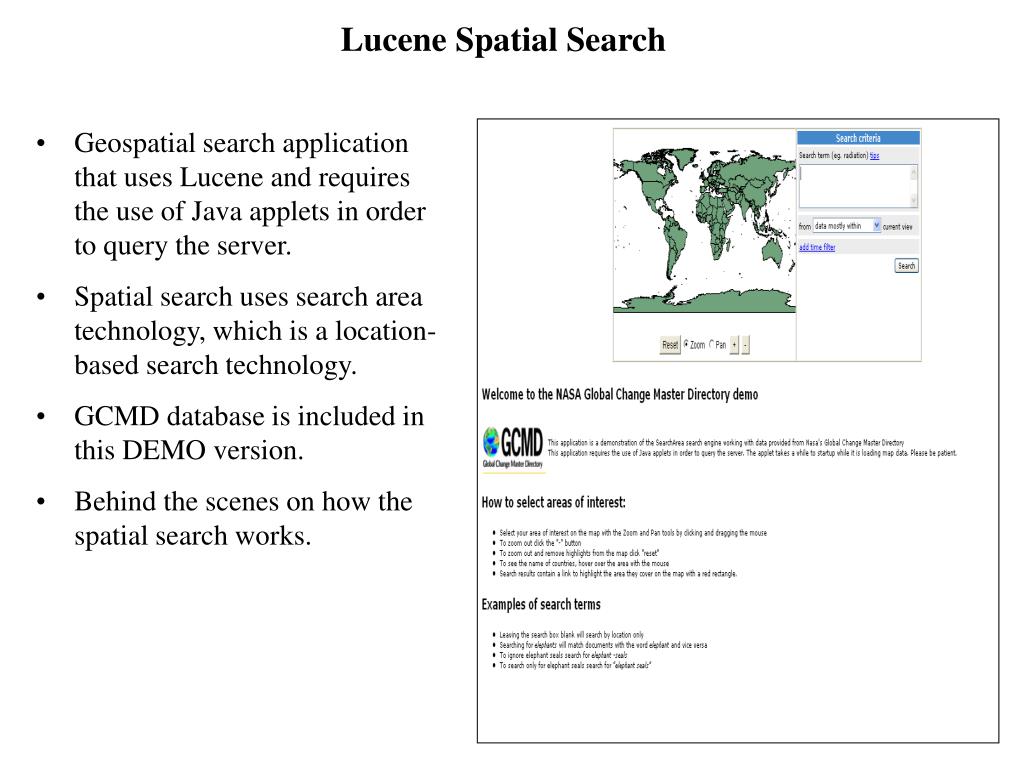Click the search box scrollbar down arrow
This screenshot has height=768, width=1024.
point(914,201)
